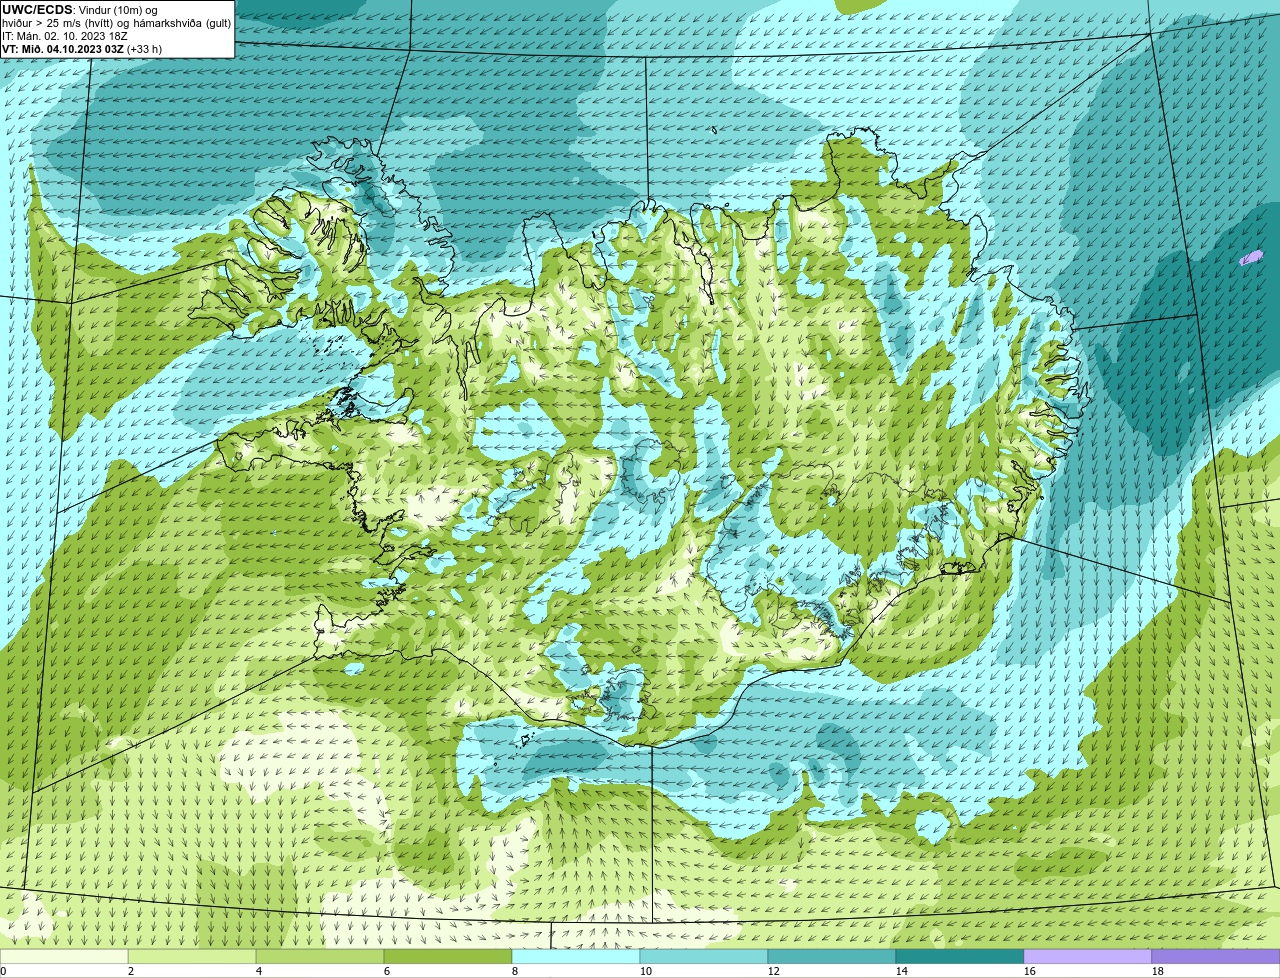Click the "IT: Mán. 02. 10. 2023 18Z" line

[x=65, y=36]
